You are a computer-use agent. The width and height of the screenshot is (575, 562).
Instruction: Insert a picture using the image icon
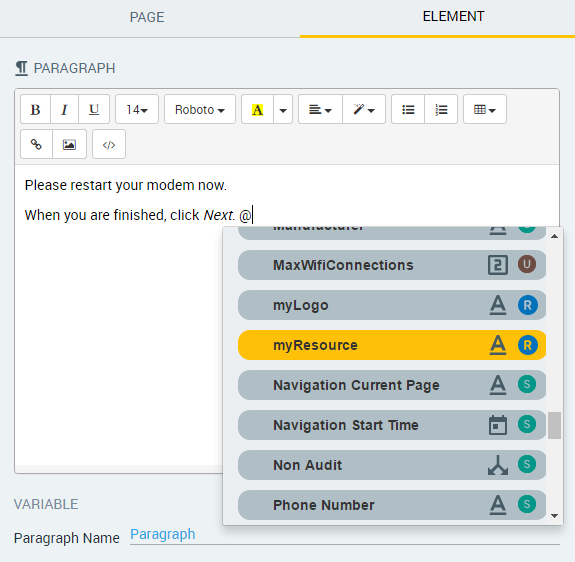(x=69, y=144)
